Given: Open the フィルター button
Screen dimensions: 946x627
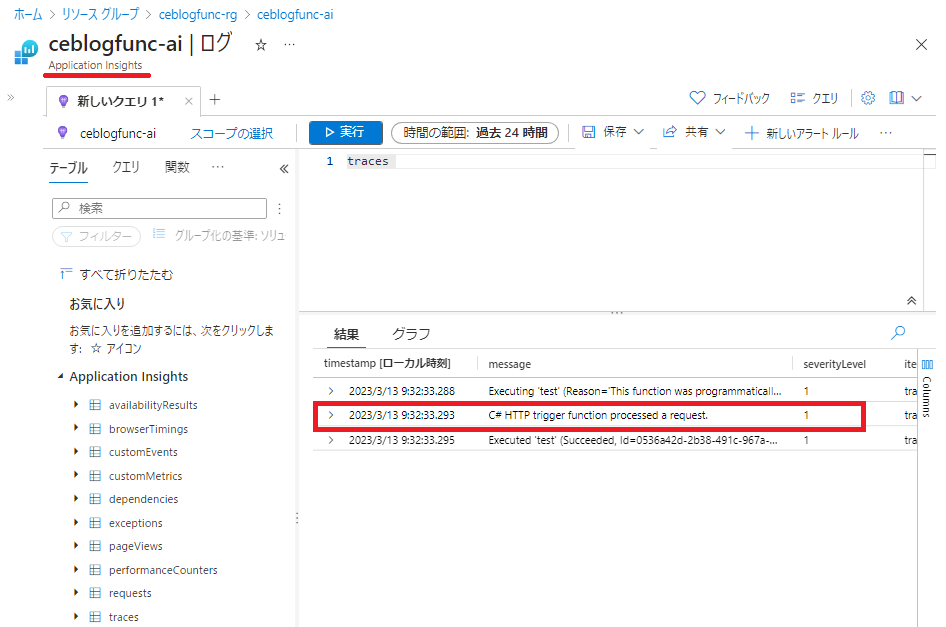Looking at the screenshot, I should 97,237.
